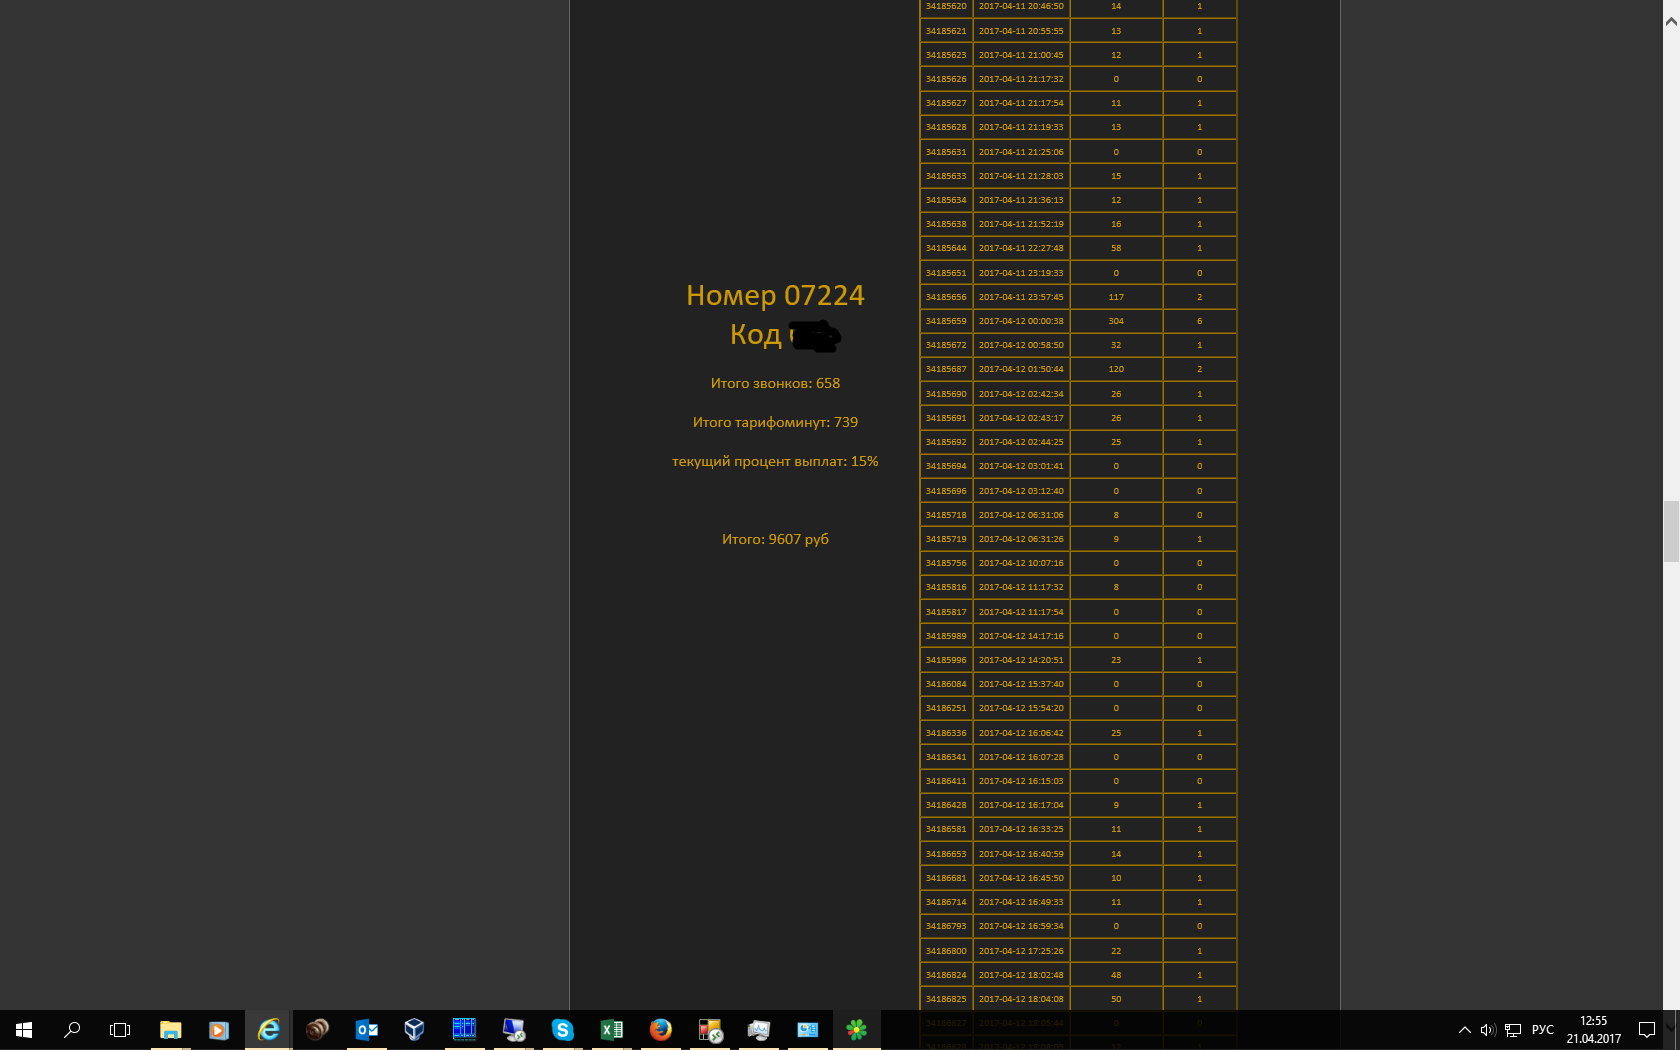Open the clock and calendar flyout

pos(1593,1030)
